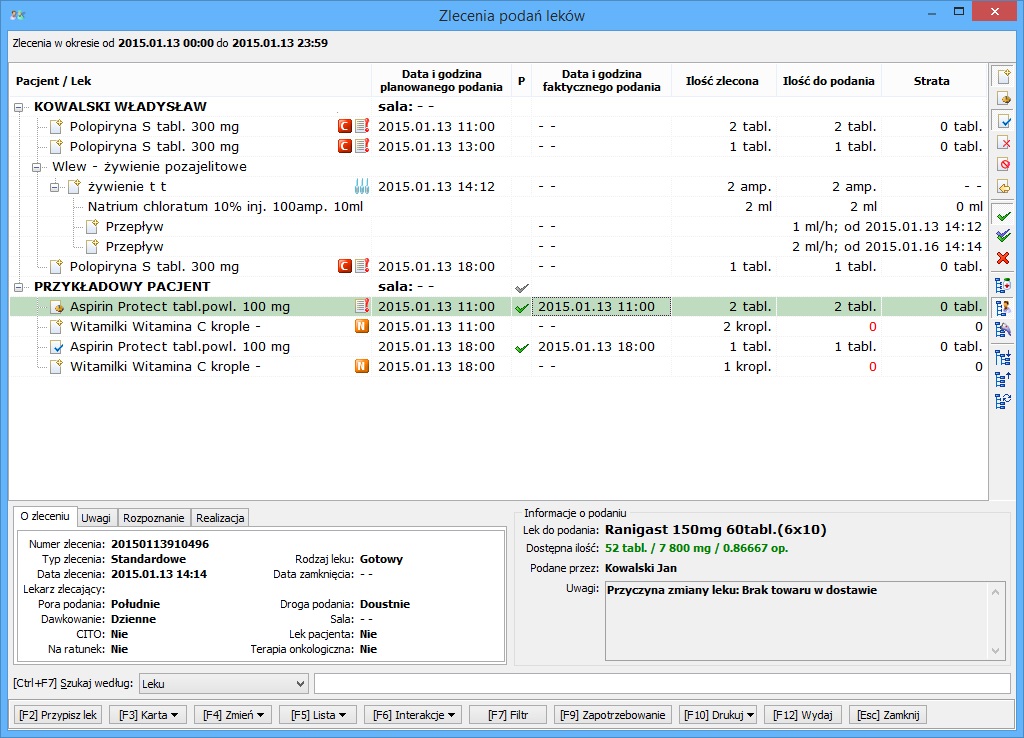Viewport: 1024px width, 738px height.
Task: Click the red X icon in right toolbar
Action: point(1003,258)
